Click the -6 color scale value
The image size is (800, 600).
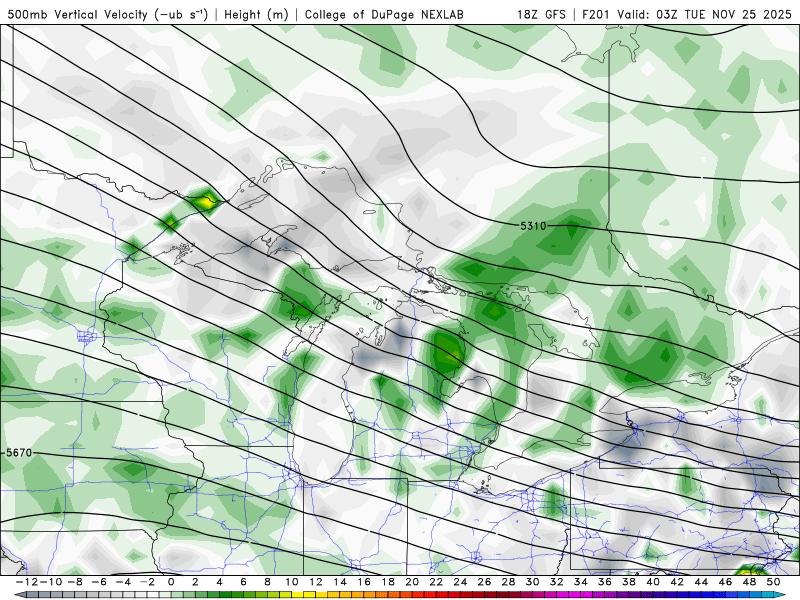99,582
